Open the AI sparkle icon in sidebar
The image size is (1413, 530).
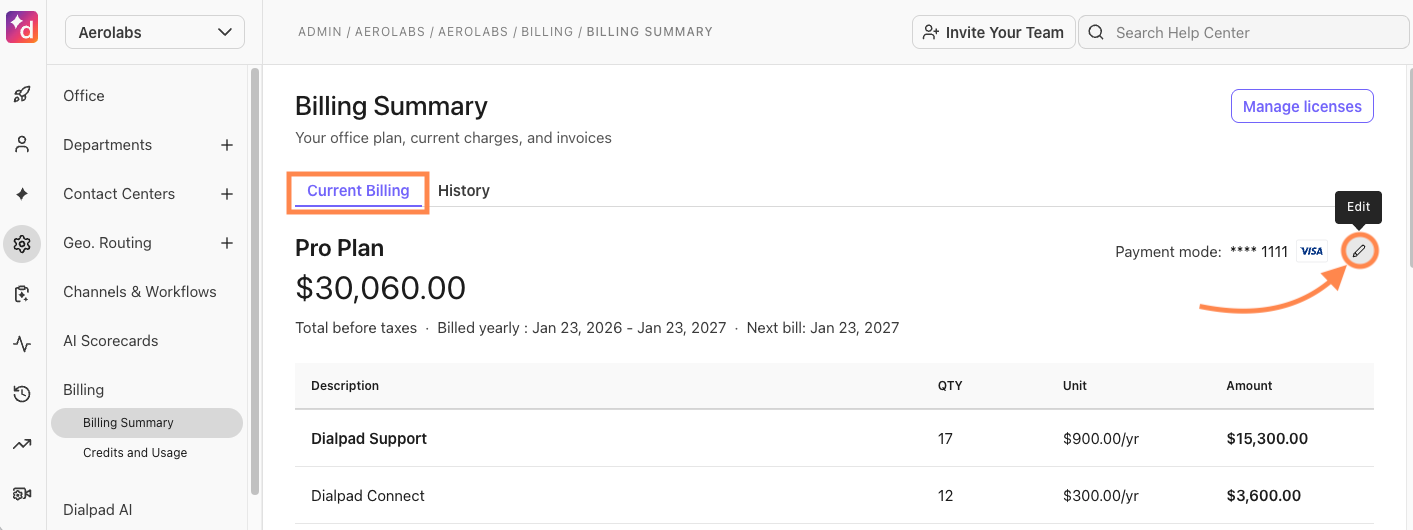tap(22, 193)
